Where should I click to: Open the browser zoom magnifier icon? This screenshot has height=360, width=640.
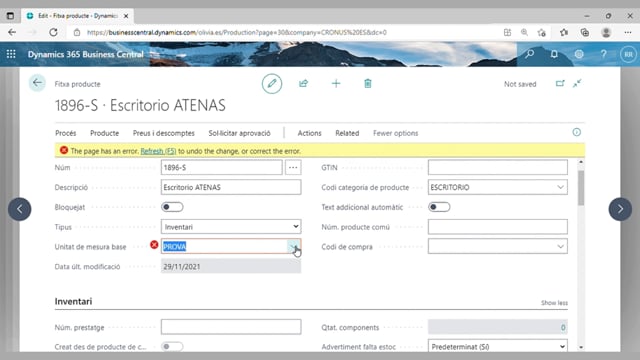coord(524,32)
